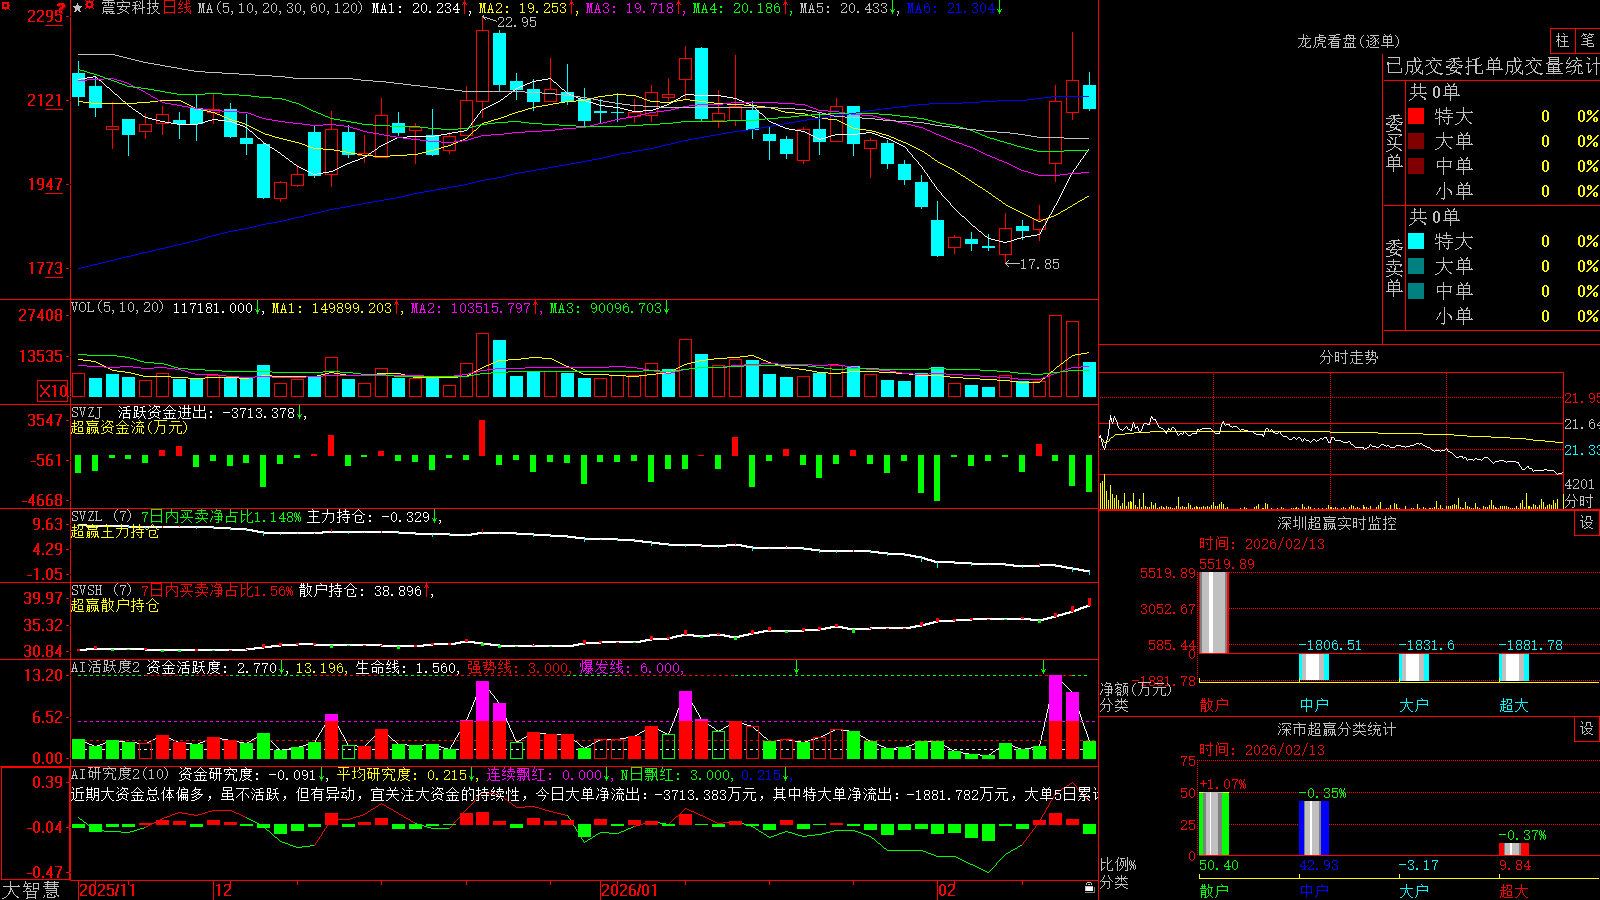Click the teal 大单 swatch under 委卖单
The height and width of the screenshot is (900, 1600).
pyautogui.click(x=1416, y=266)
